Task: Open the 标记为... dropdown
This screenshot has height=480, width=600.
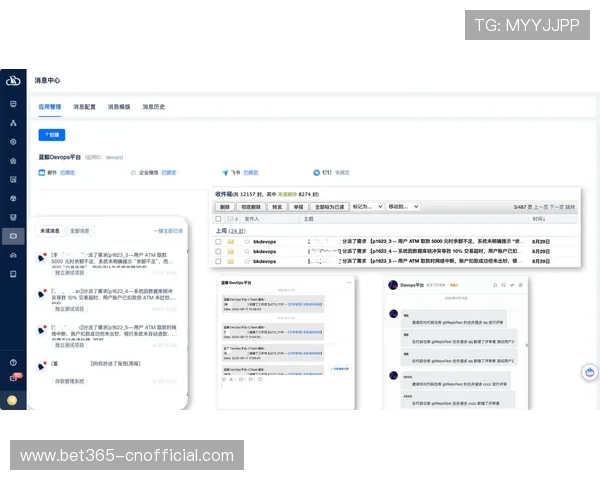Action: point(367,207)
